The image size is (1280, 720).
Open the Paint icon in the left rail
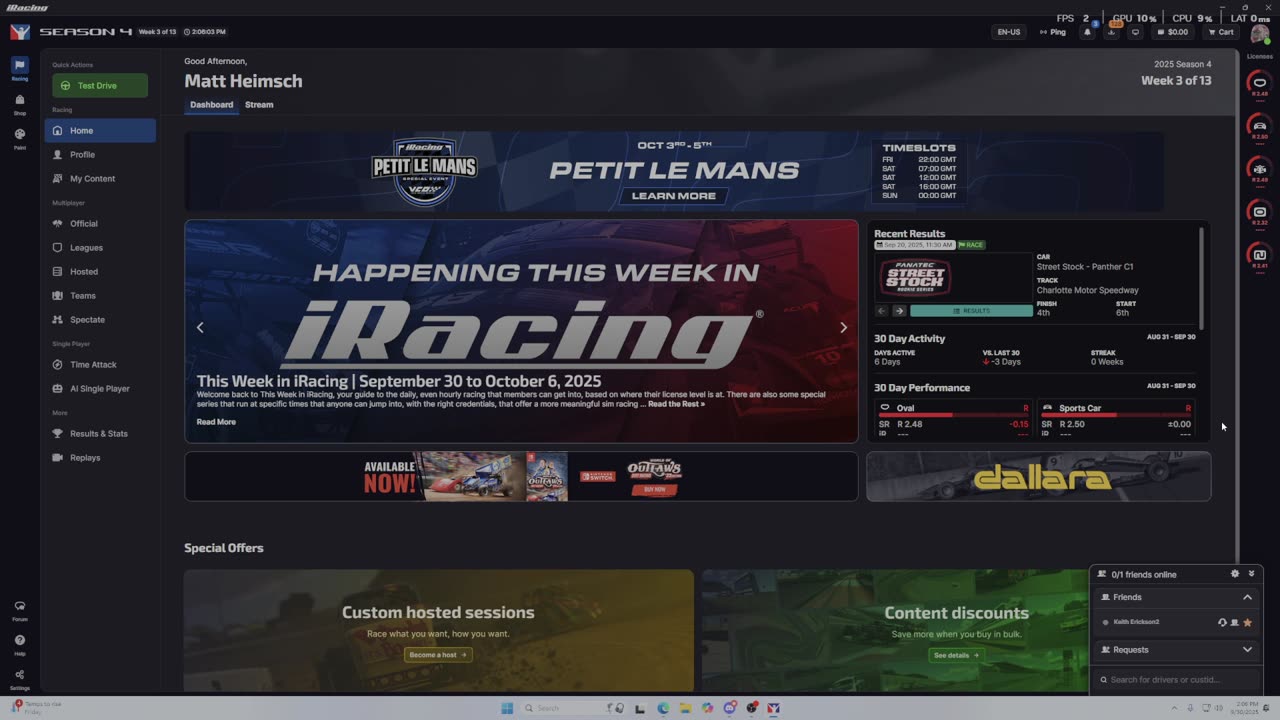[x=19, y=138]
